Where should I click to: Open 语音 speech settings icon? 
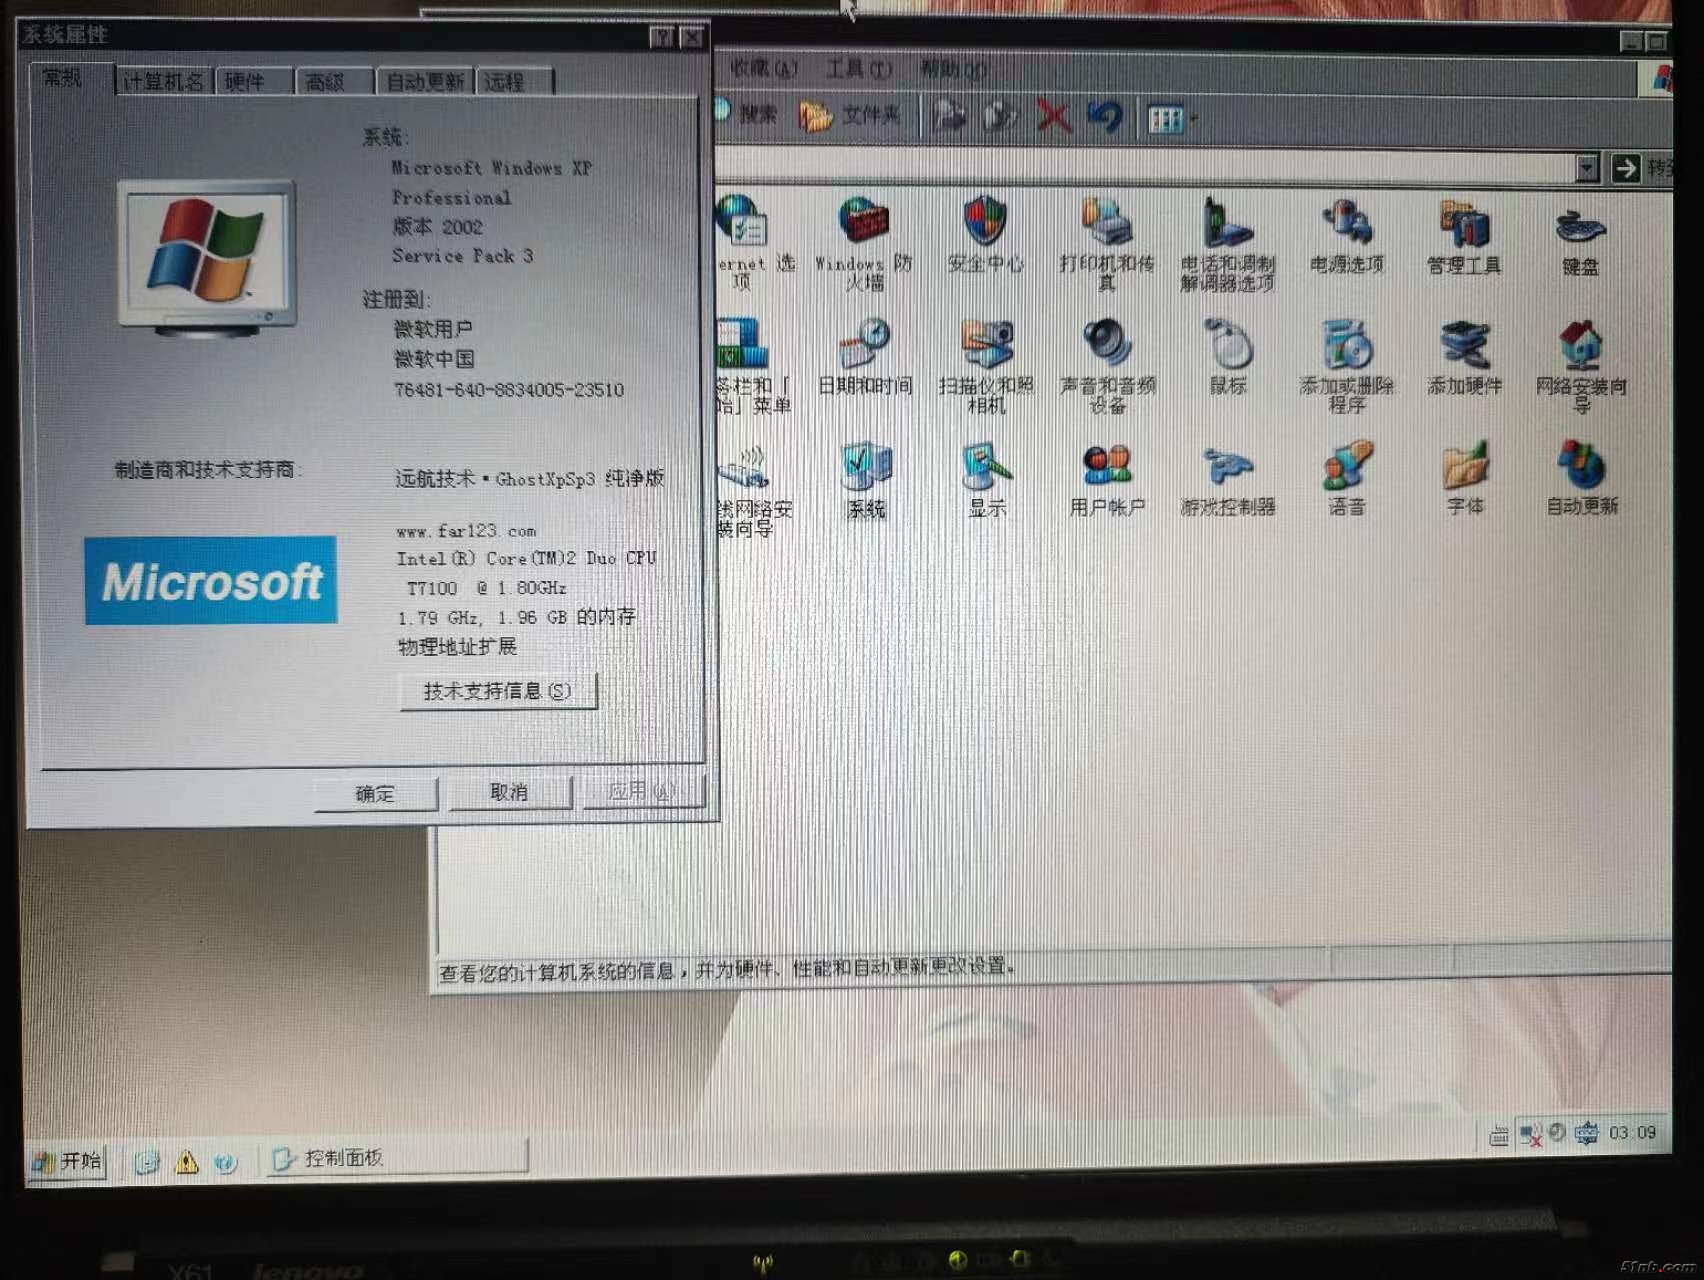1346,478
